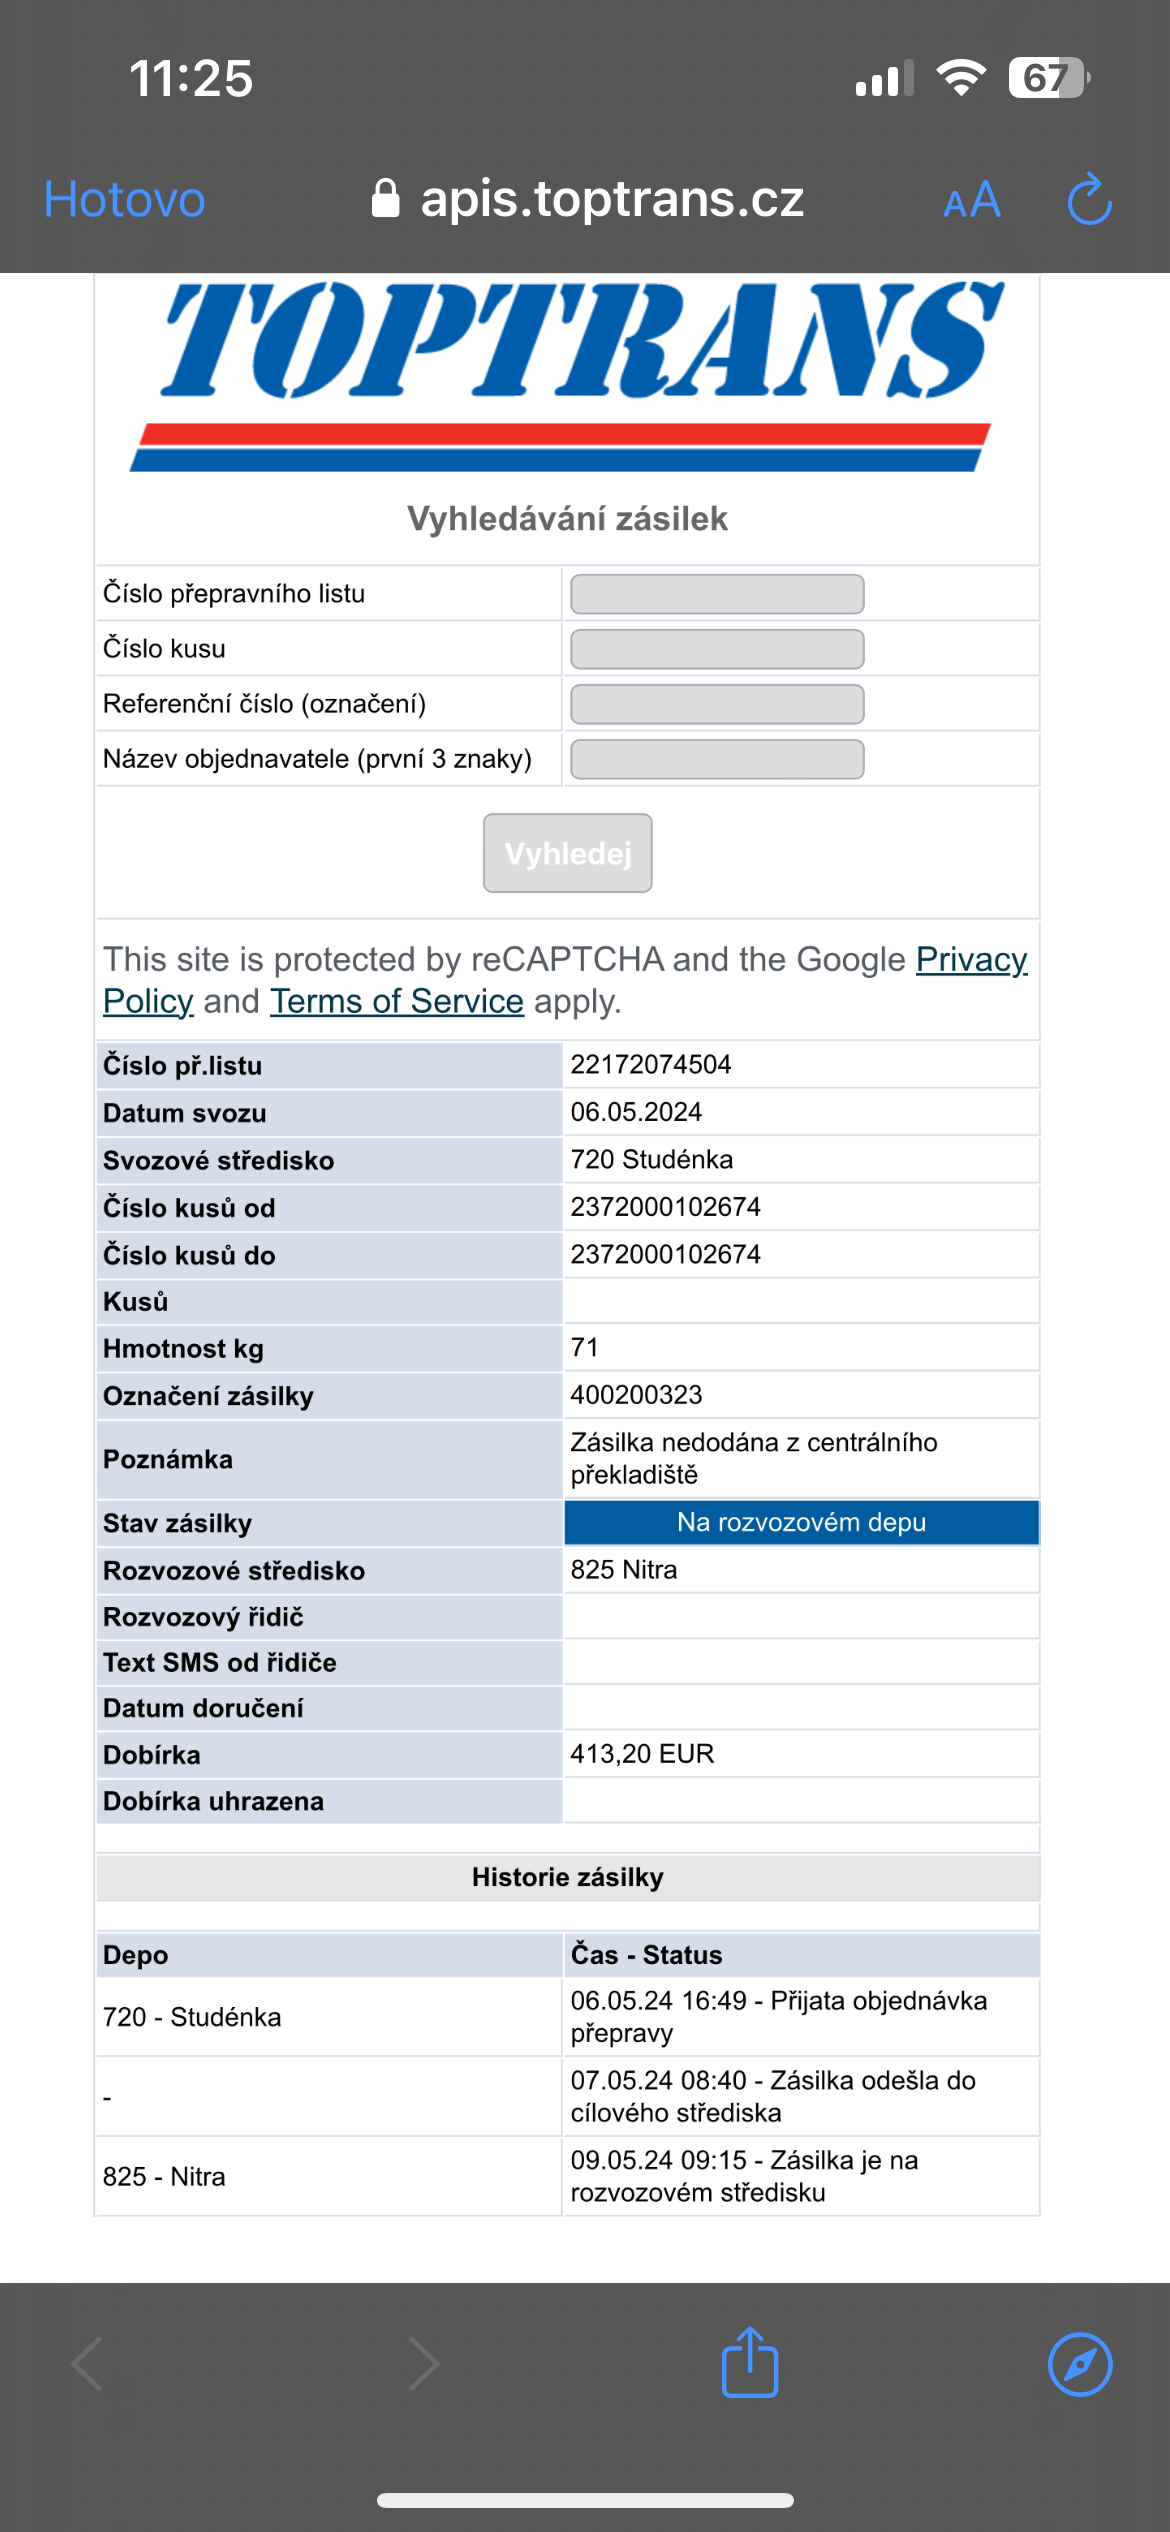Tap the back arrow in bottom bar

point(88,2364)
